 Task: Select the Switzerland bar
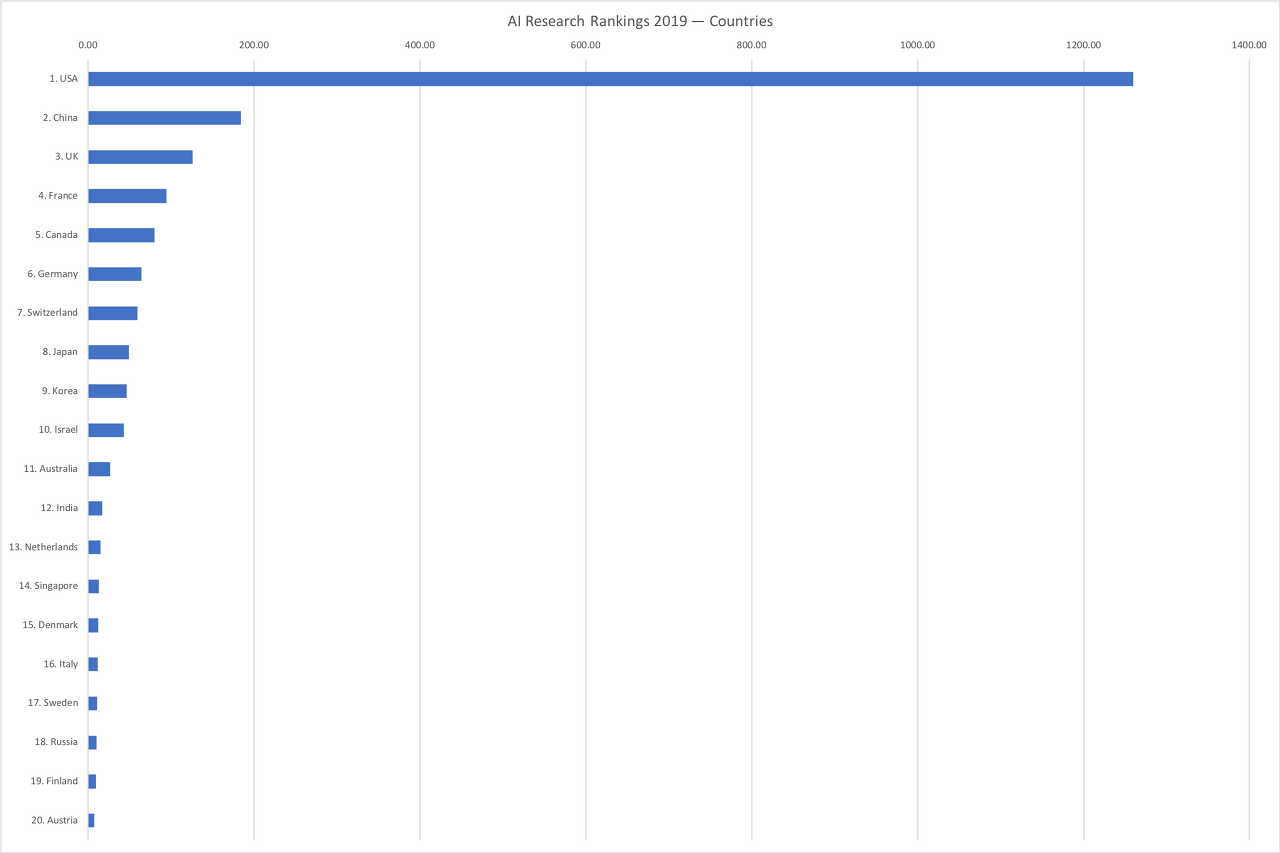tap(113, 313)
